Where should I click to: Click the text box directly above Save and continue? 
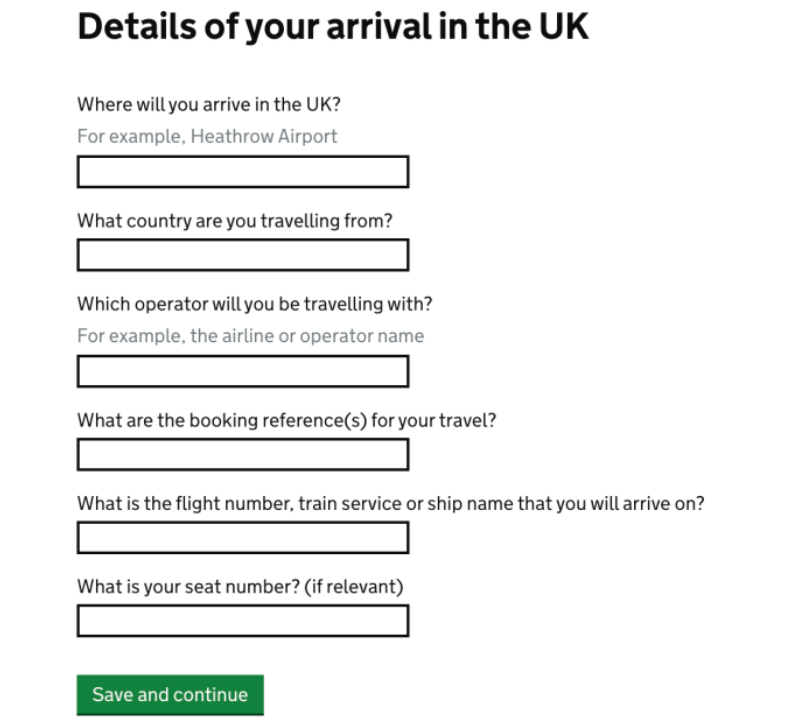pyautogui.click(x=243, y=621)
